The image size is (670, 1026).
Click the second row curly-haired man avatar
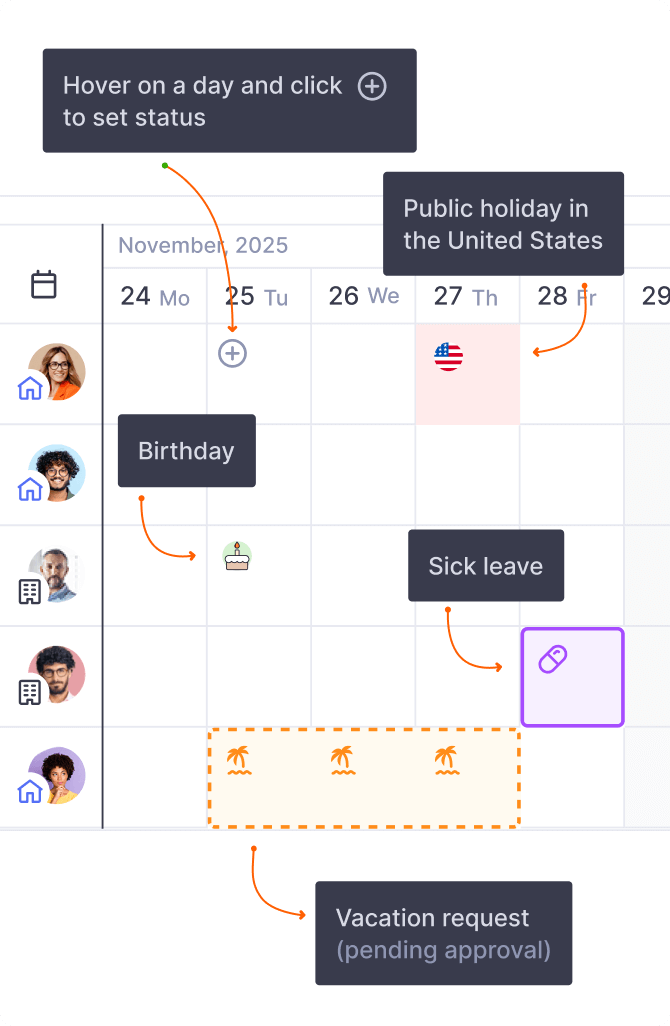(x=59, y=470)
